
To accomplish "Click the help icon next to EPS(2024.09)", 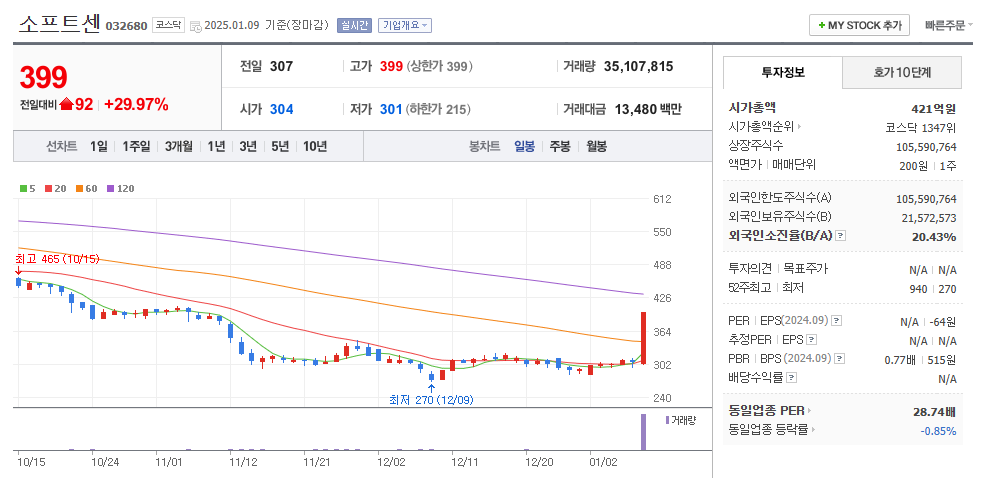I will tap(836, 321).
